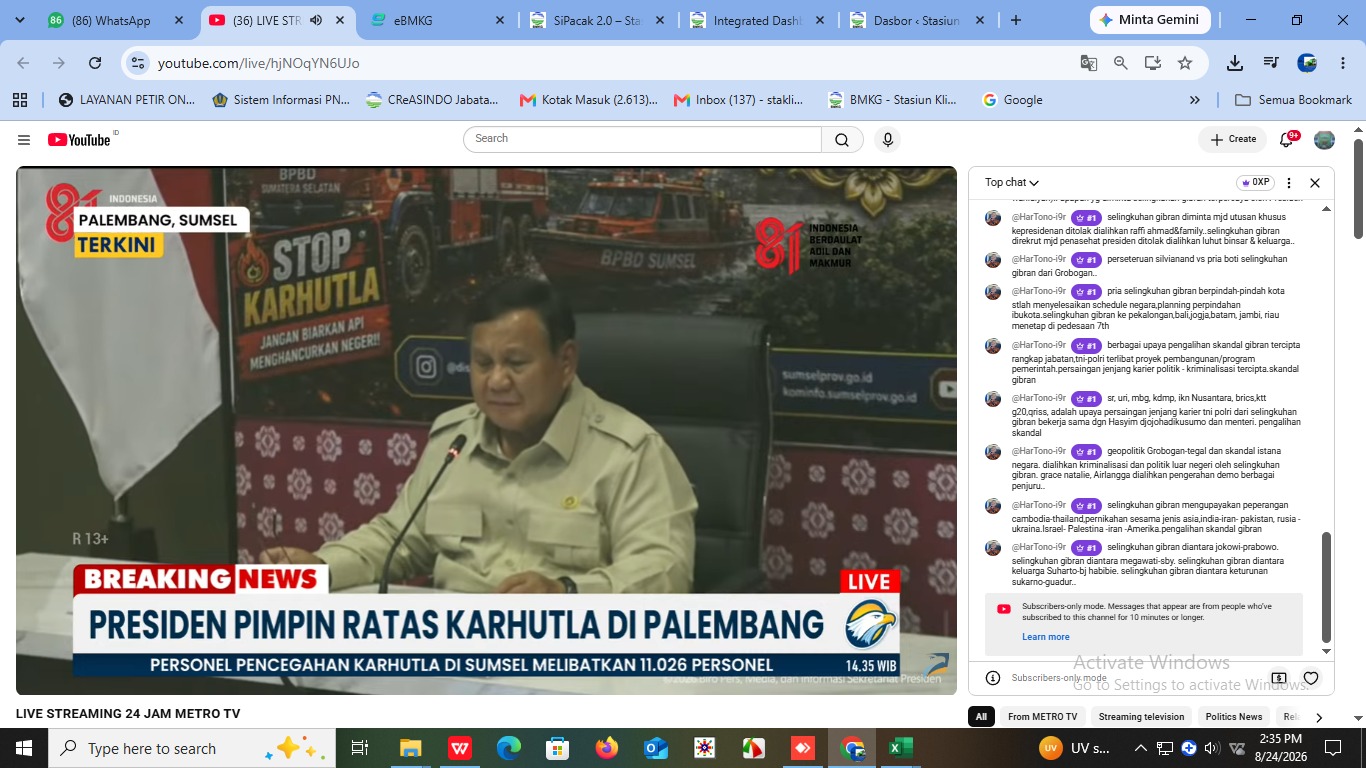Open Kotak Masuk (2.613) bookmark
1366x768 pixels.
[x=589, y=100]
